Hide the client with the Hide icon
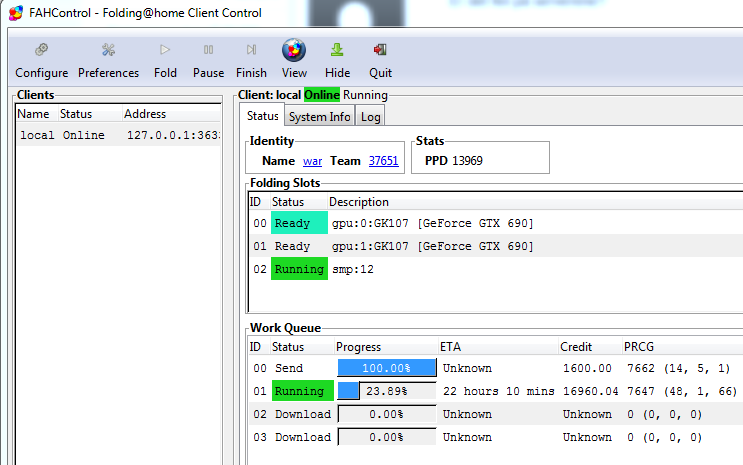Image resolution: width=743 pixels, height=465 pixels. coord(337,50)
